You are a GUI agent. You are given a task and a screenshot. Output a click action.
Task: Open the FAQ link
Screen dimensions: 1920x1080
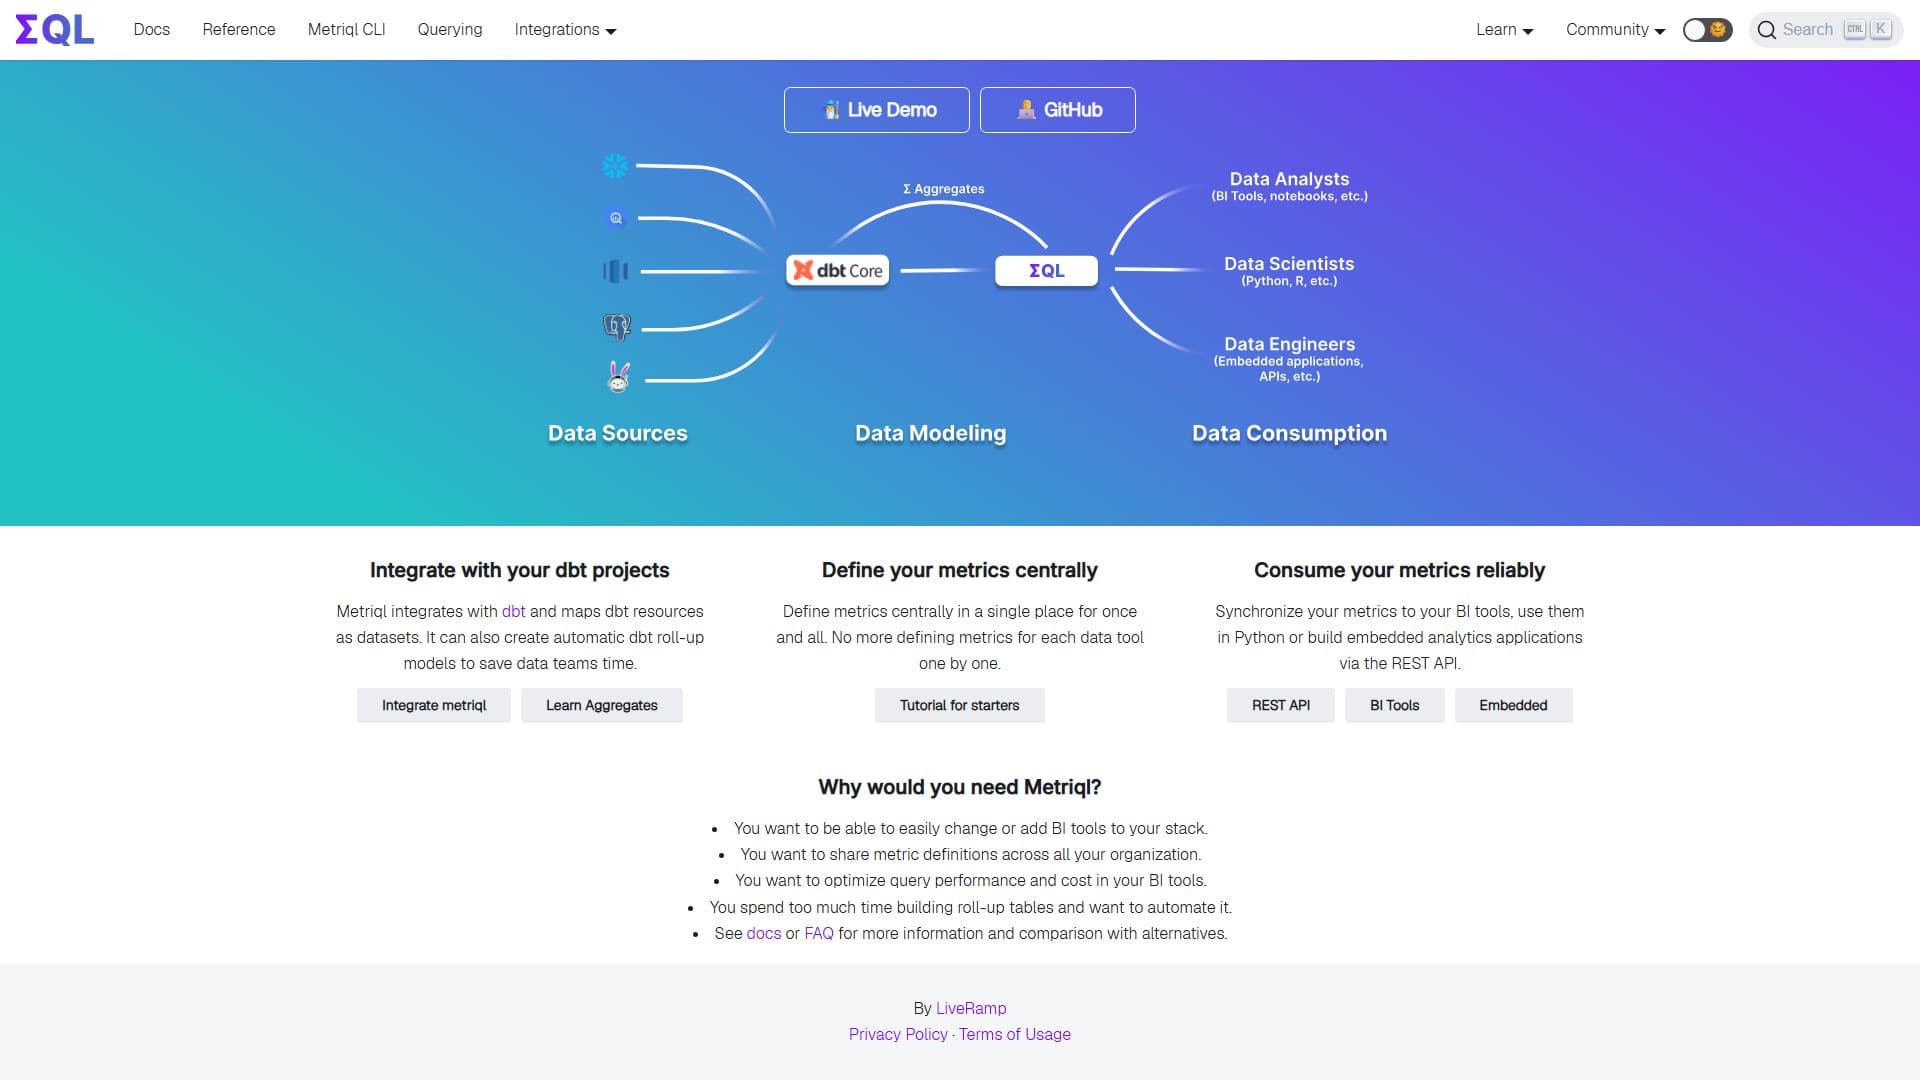819,933
